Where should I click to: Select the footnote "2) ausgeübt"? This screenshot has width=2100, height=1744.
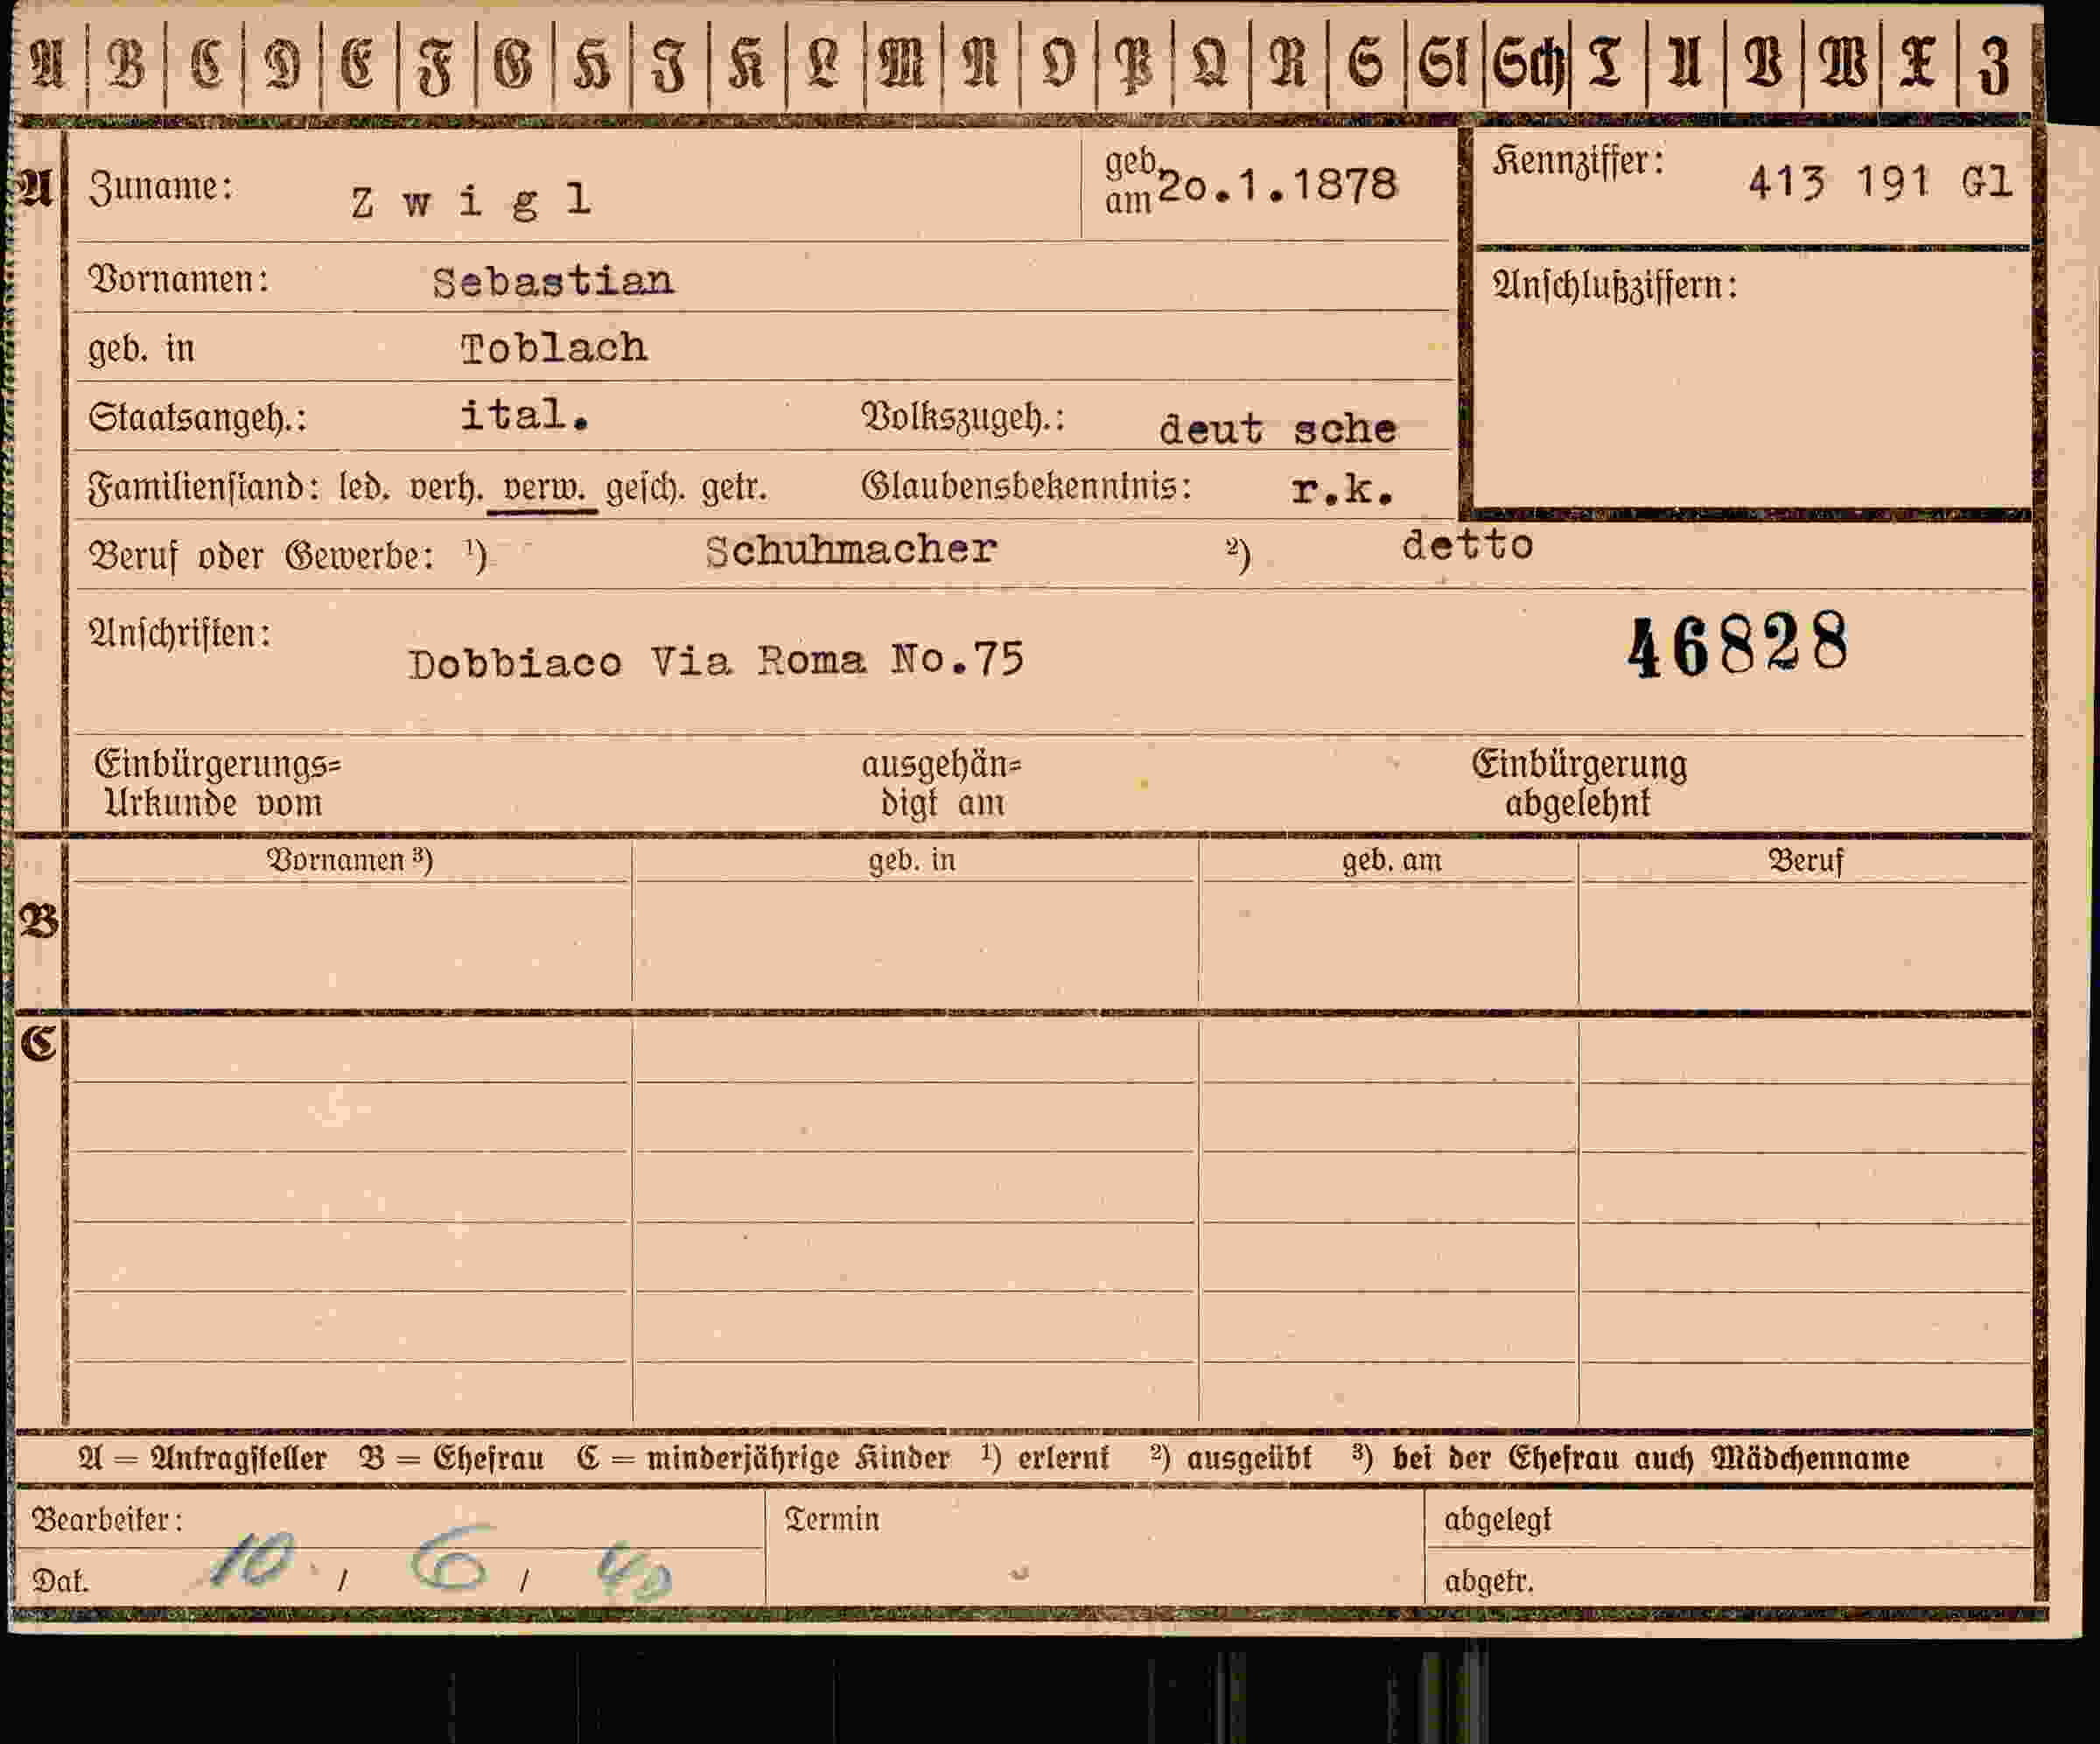coord(1231,1458)
